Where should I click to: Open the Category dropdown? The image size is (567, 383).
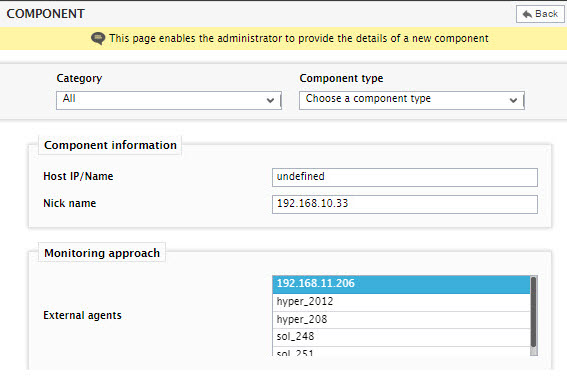point(169,100)
